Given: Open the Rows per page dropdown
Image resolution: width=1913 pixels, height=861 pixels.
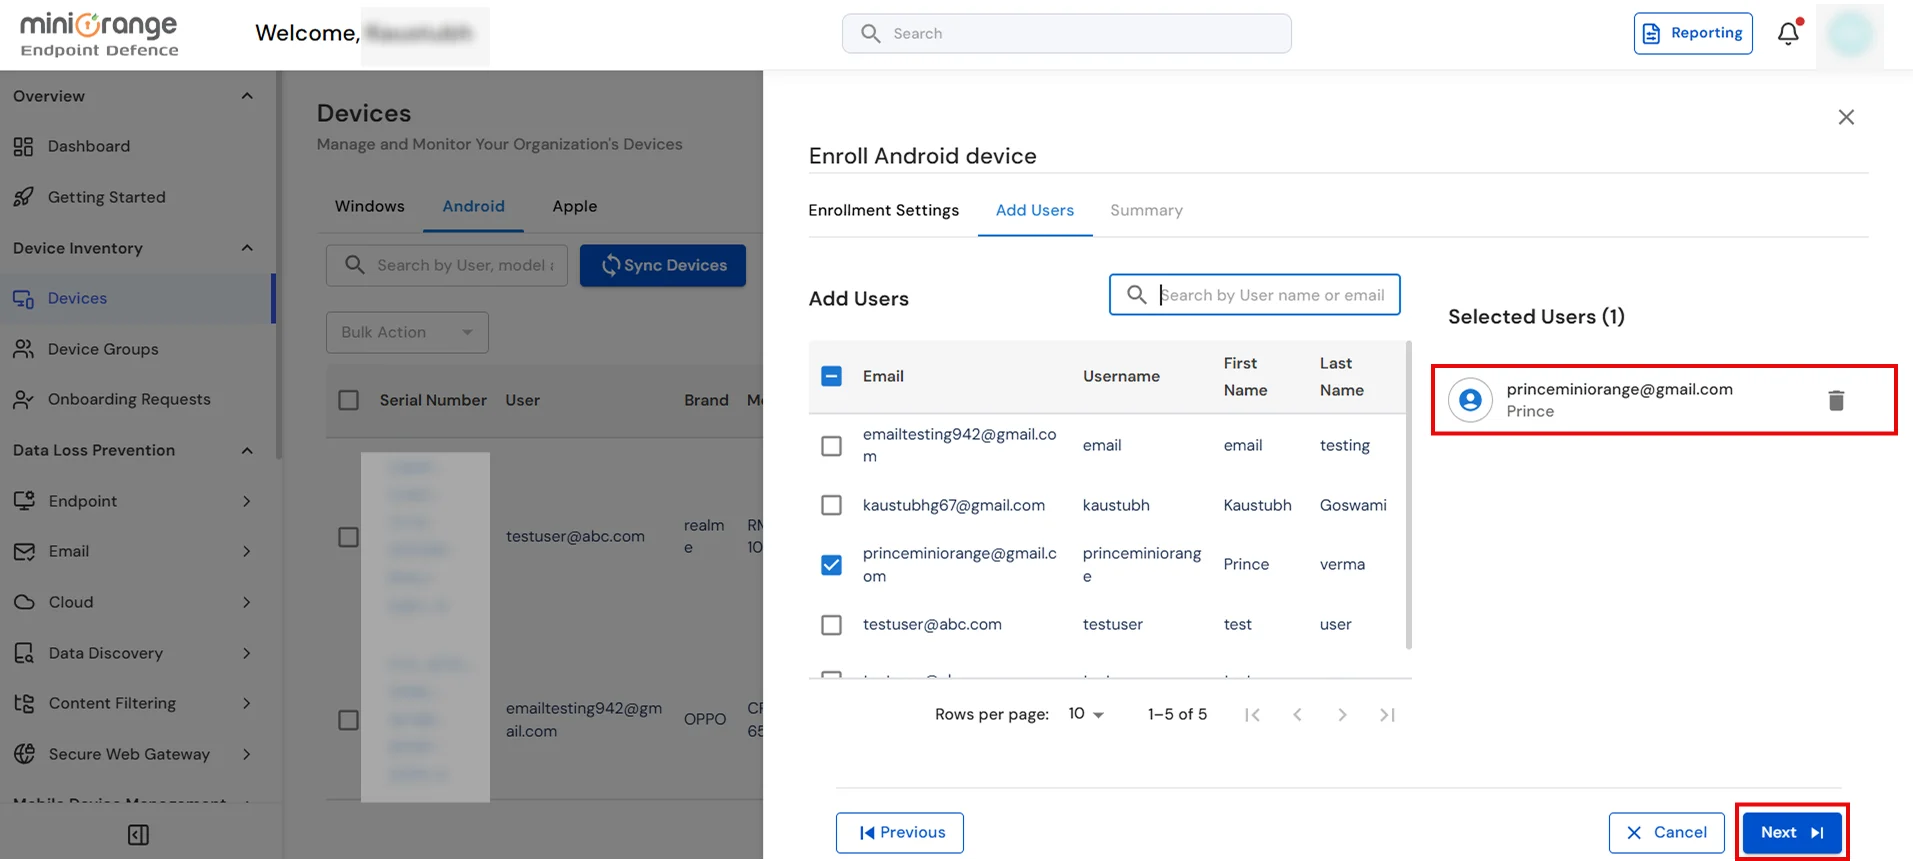Looking at the screenshot, I should click(1086, 714).
